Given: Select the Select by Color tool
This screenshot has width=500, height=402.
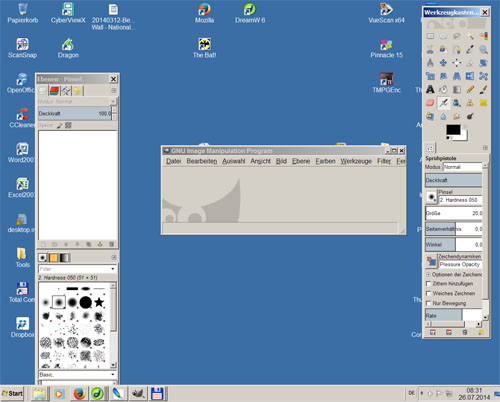Looking at the screenshot, I should point(483,36).
